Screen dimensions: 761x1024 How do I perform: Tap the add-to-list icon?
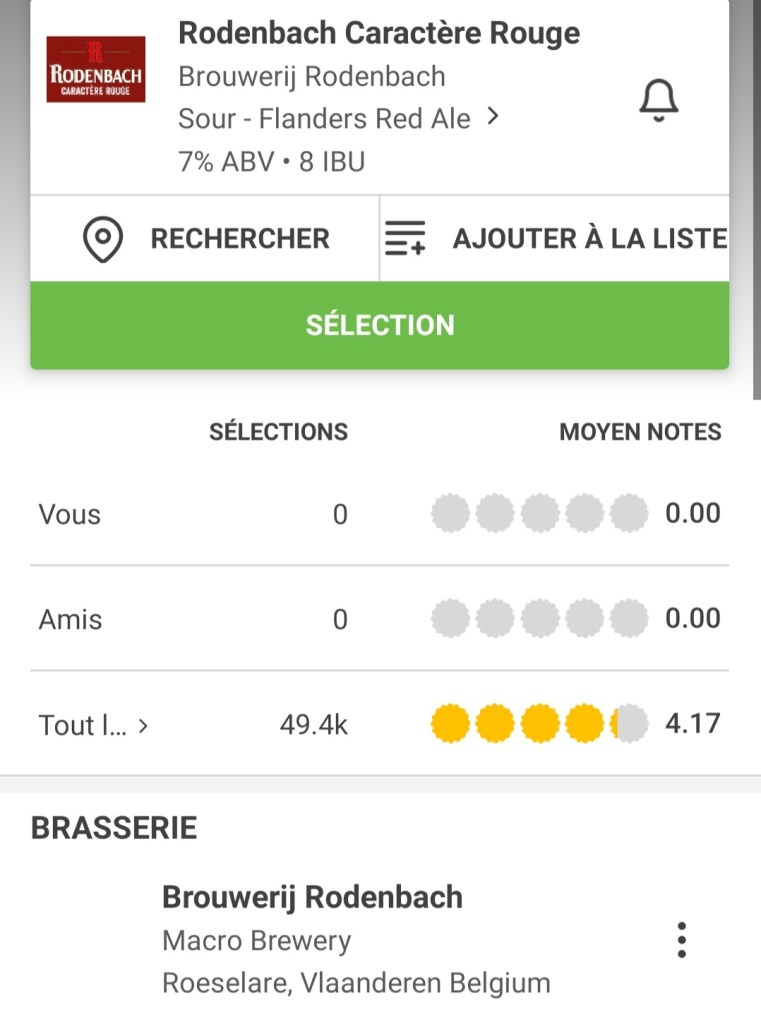tap(405, 239)
